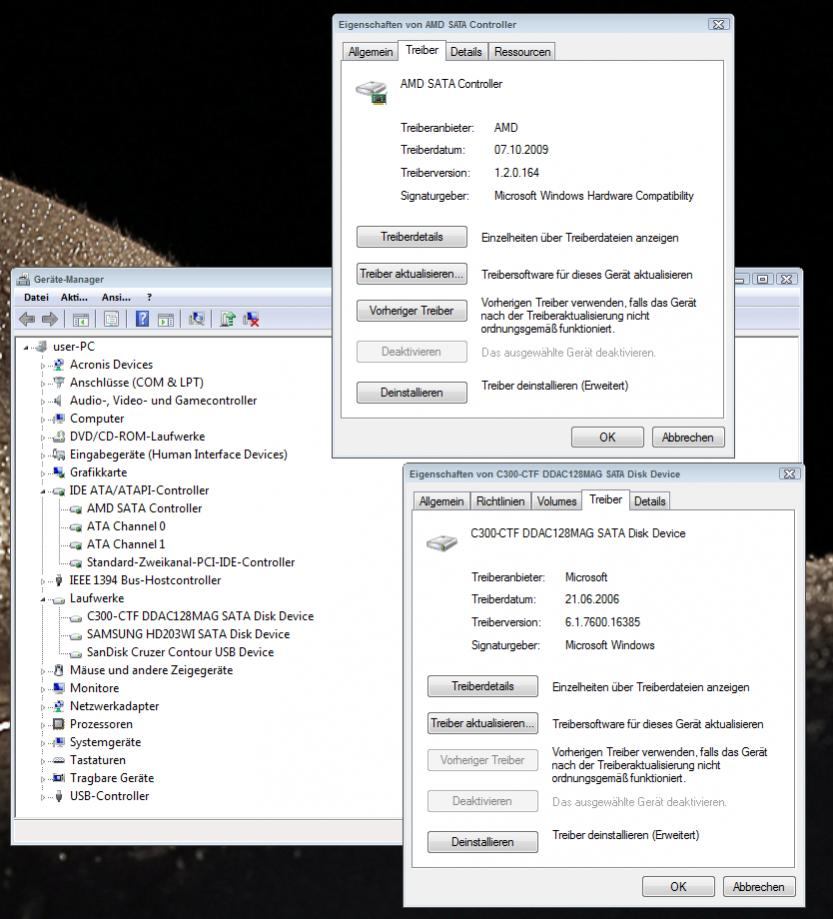This screenshot has width=833, height=919.
Task: Click the IEEE 1394 Bus-Hostcontroller icon
Action: 58,580
